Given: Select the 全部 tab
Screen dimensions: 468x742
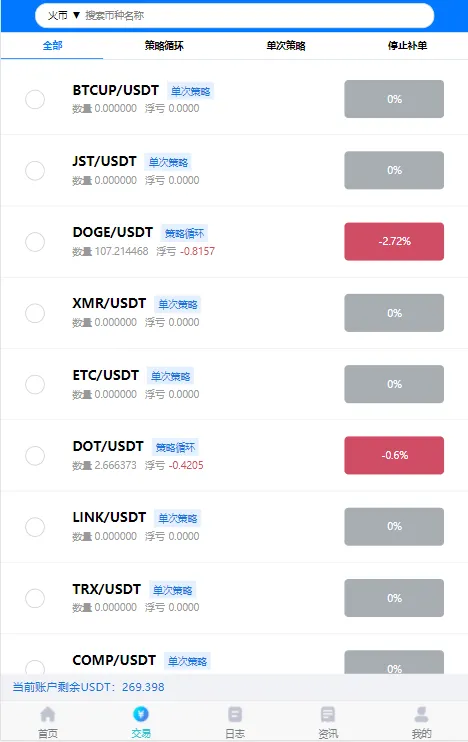Looking at the screenshot, I should [x=52, y=46].
